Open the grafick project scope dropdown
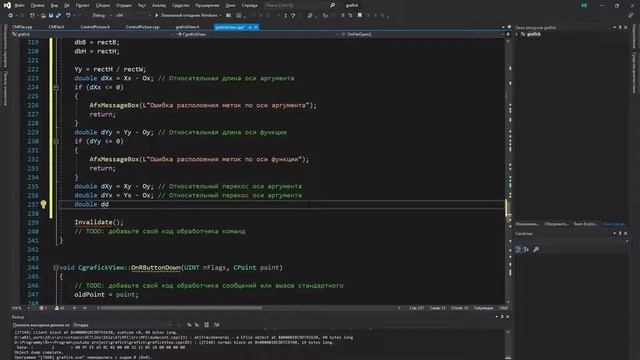This screenshot has width=640, height=360. [93, 35]
